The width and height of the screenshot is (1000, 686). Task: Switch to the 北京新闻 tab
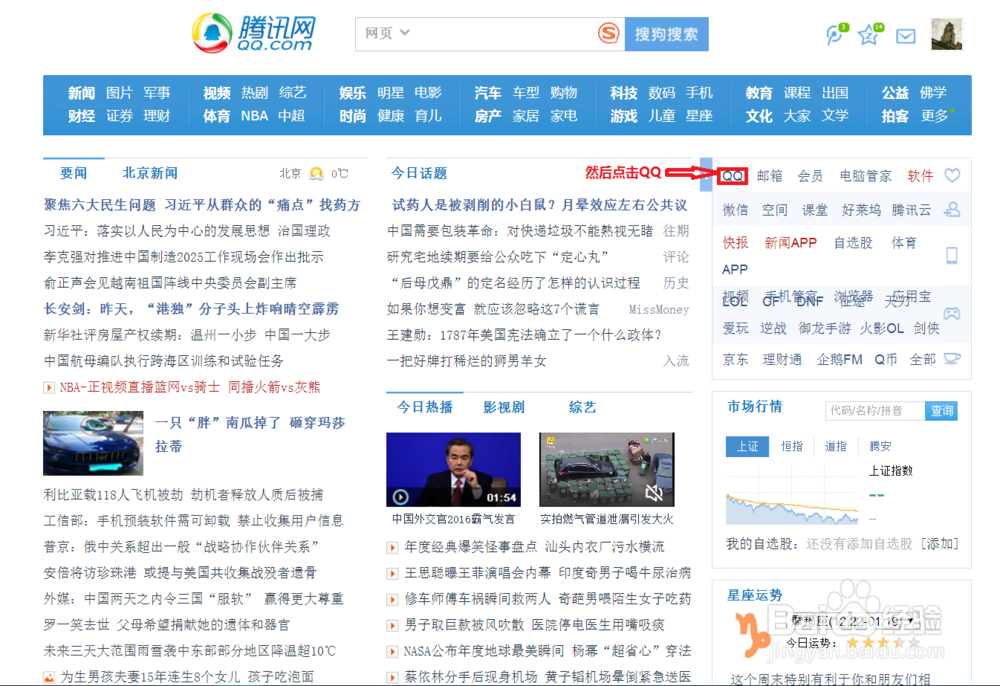click(148, 172)
